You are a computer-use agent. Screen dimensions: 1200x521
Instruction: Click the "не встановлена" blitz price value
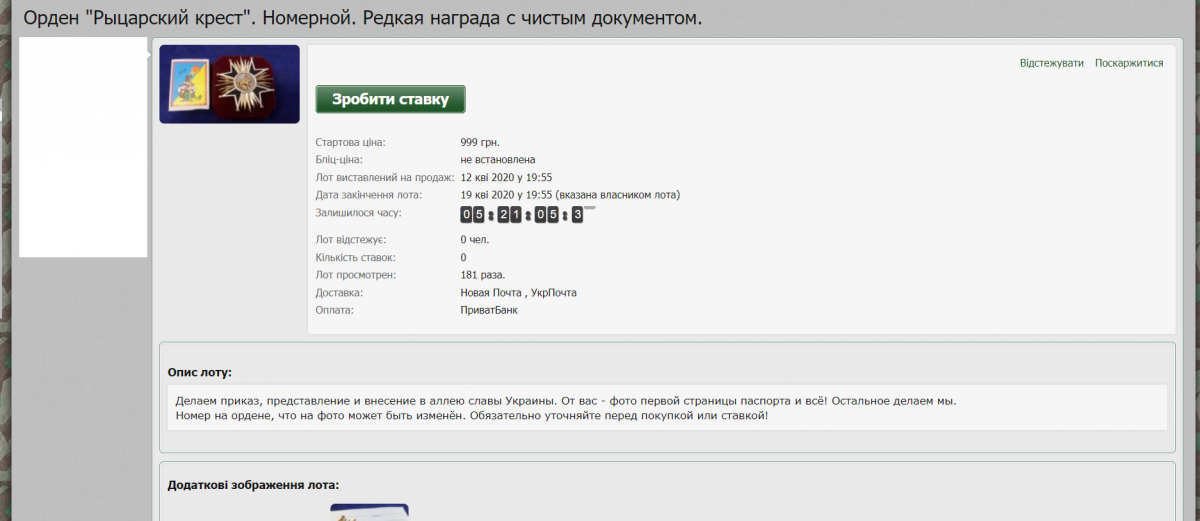coord(498,160)
